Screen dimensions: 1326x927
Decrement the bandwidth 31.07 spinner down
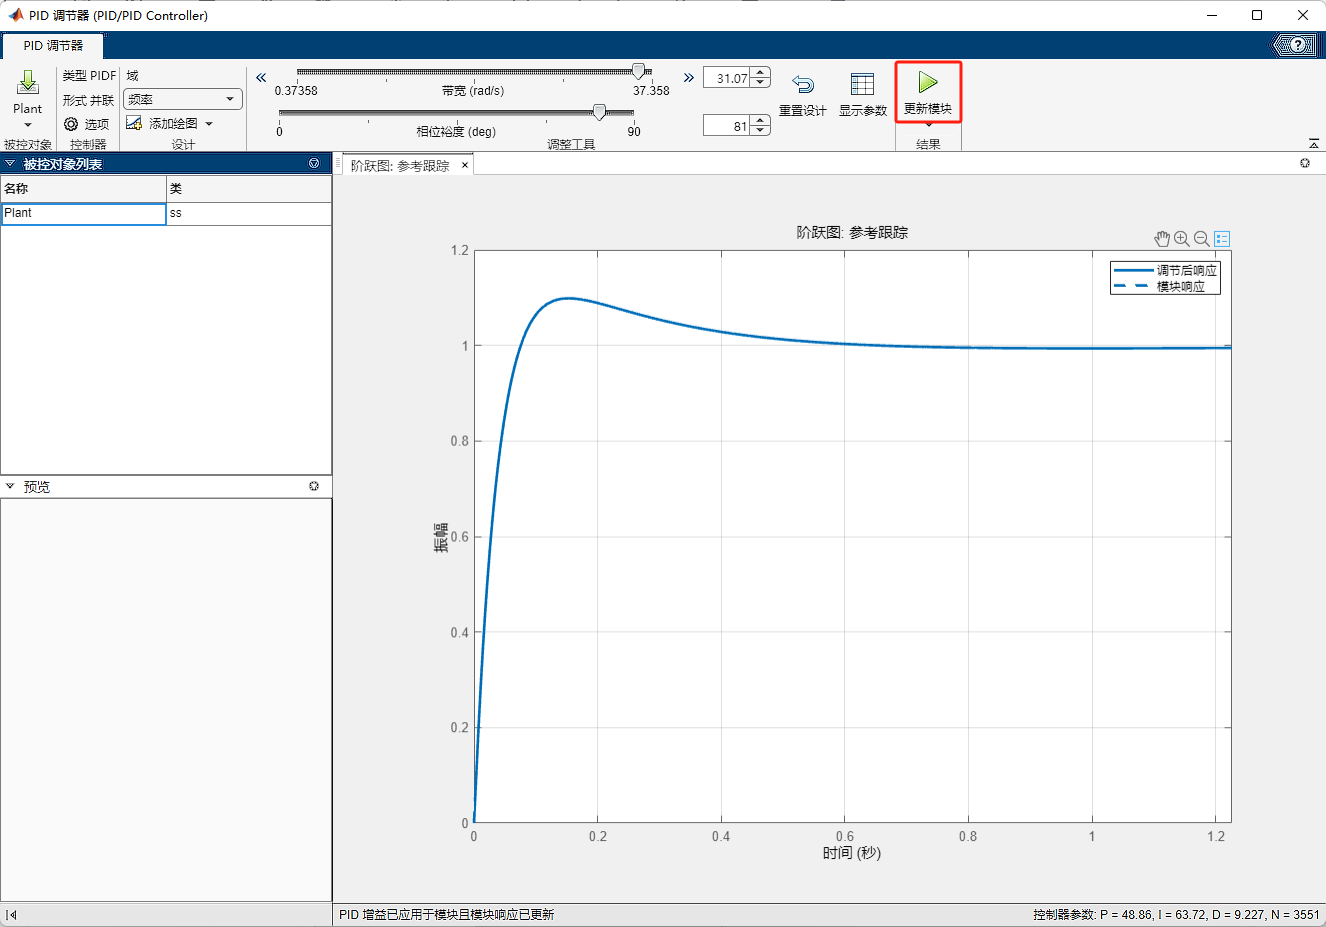760,83
